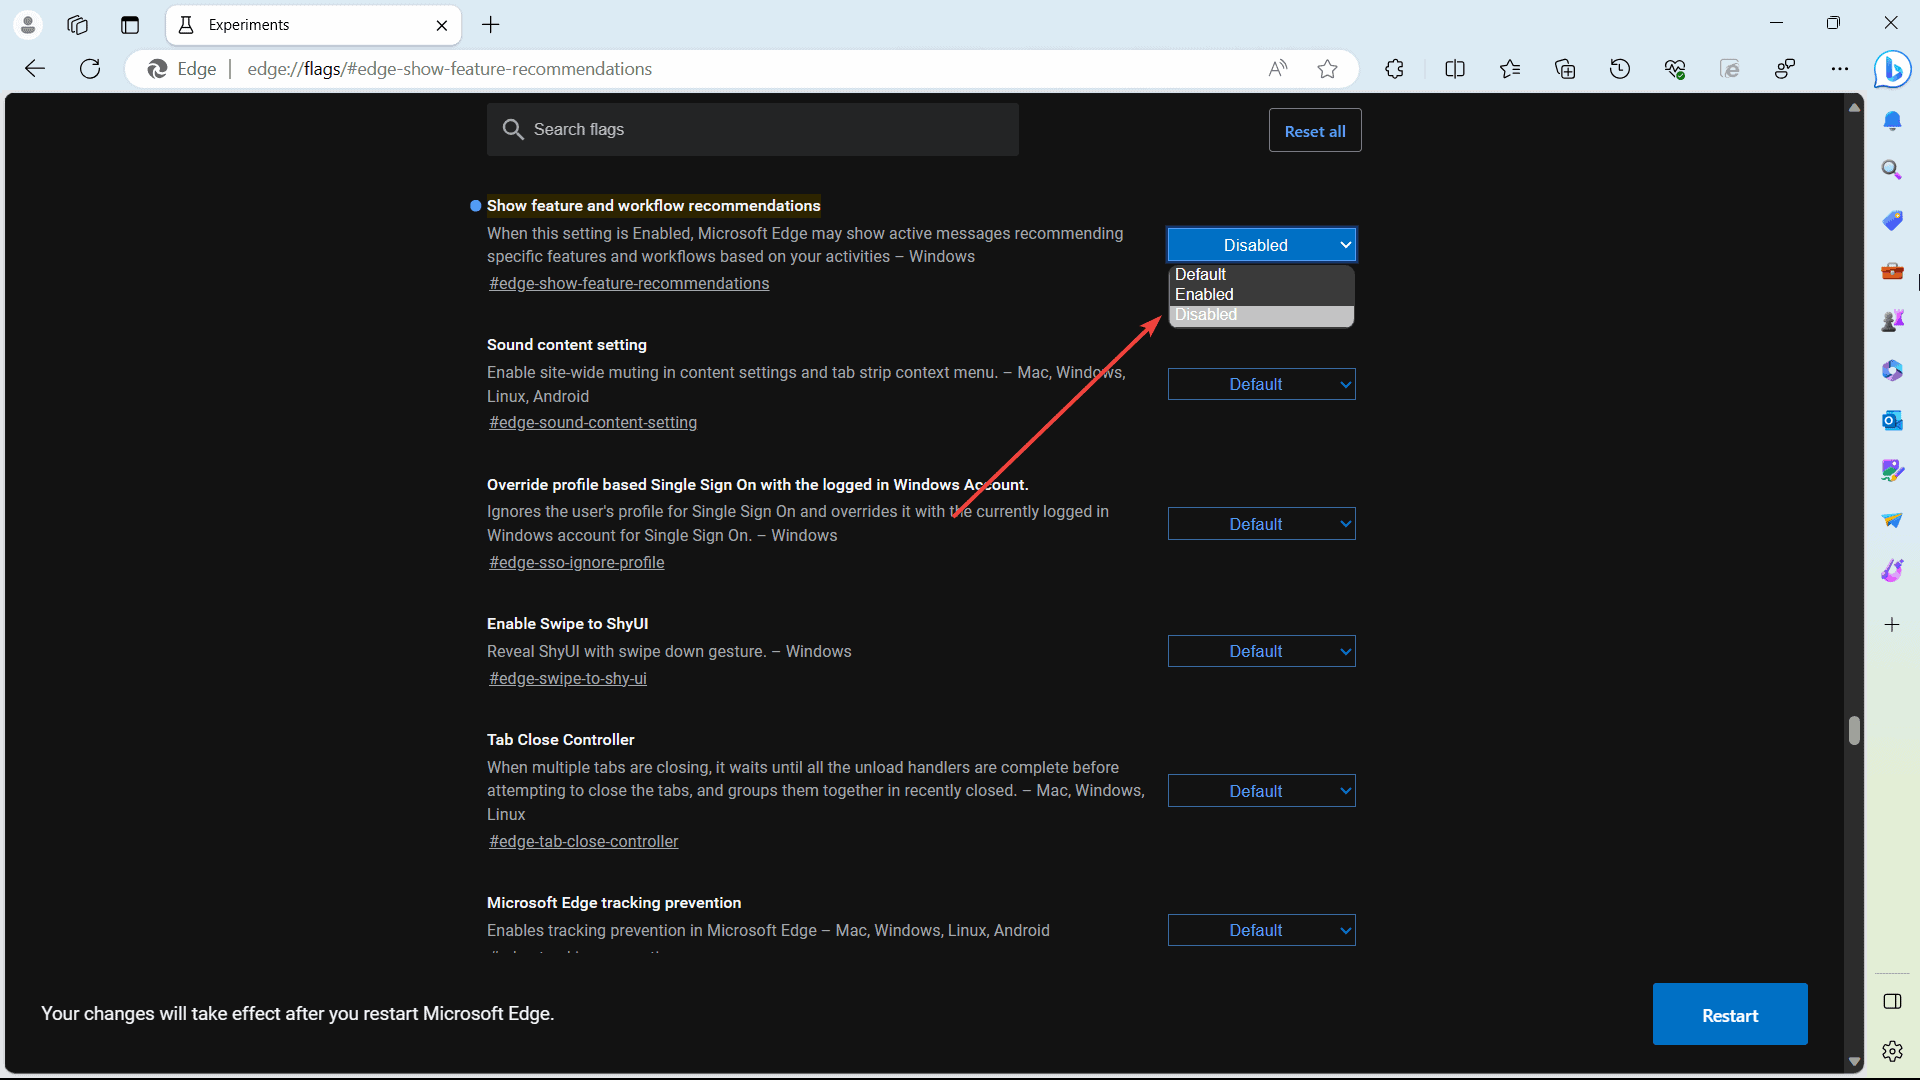Open sidebar settings gear icon
Screen dimensions: 1920x1080
1892,1051
